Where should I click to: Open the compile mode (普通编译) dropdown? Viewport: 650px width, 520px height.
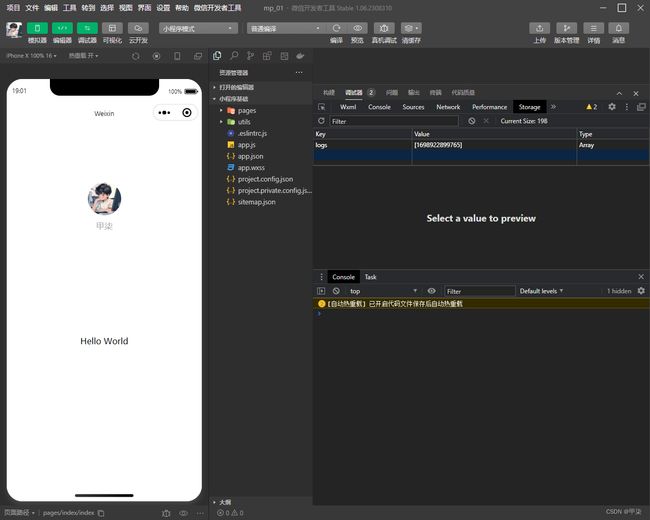coord(284,28)
